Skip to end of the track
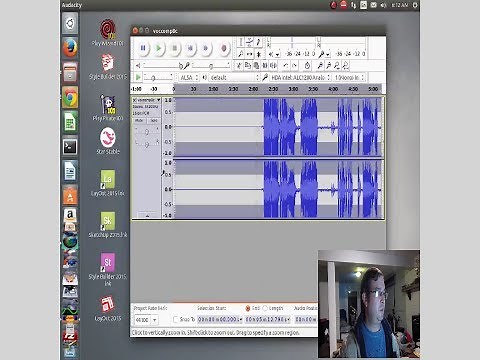480x360 pixels. click(206, 48)
